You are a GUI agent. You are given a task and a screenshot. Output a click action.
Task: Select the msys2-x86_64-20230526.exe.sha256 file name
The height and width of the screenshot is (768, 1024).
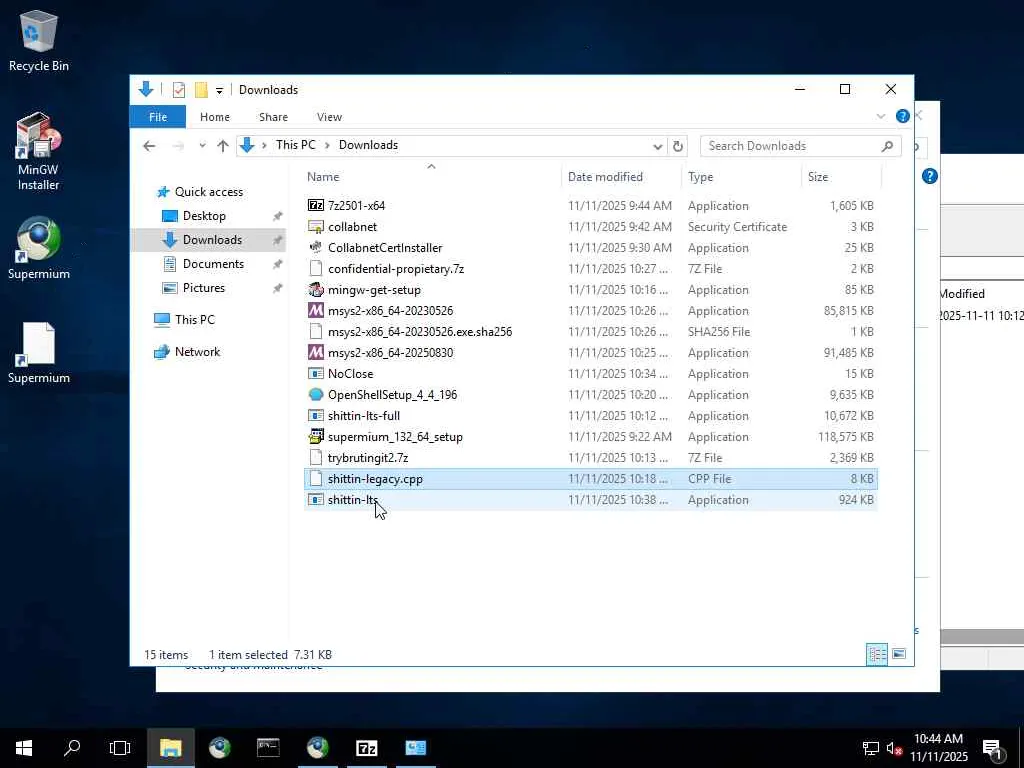[x=420, y=332]
